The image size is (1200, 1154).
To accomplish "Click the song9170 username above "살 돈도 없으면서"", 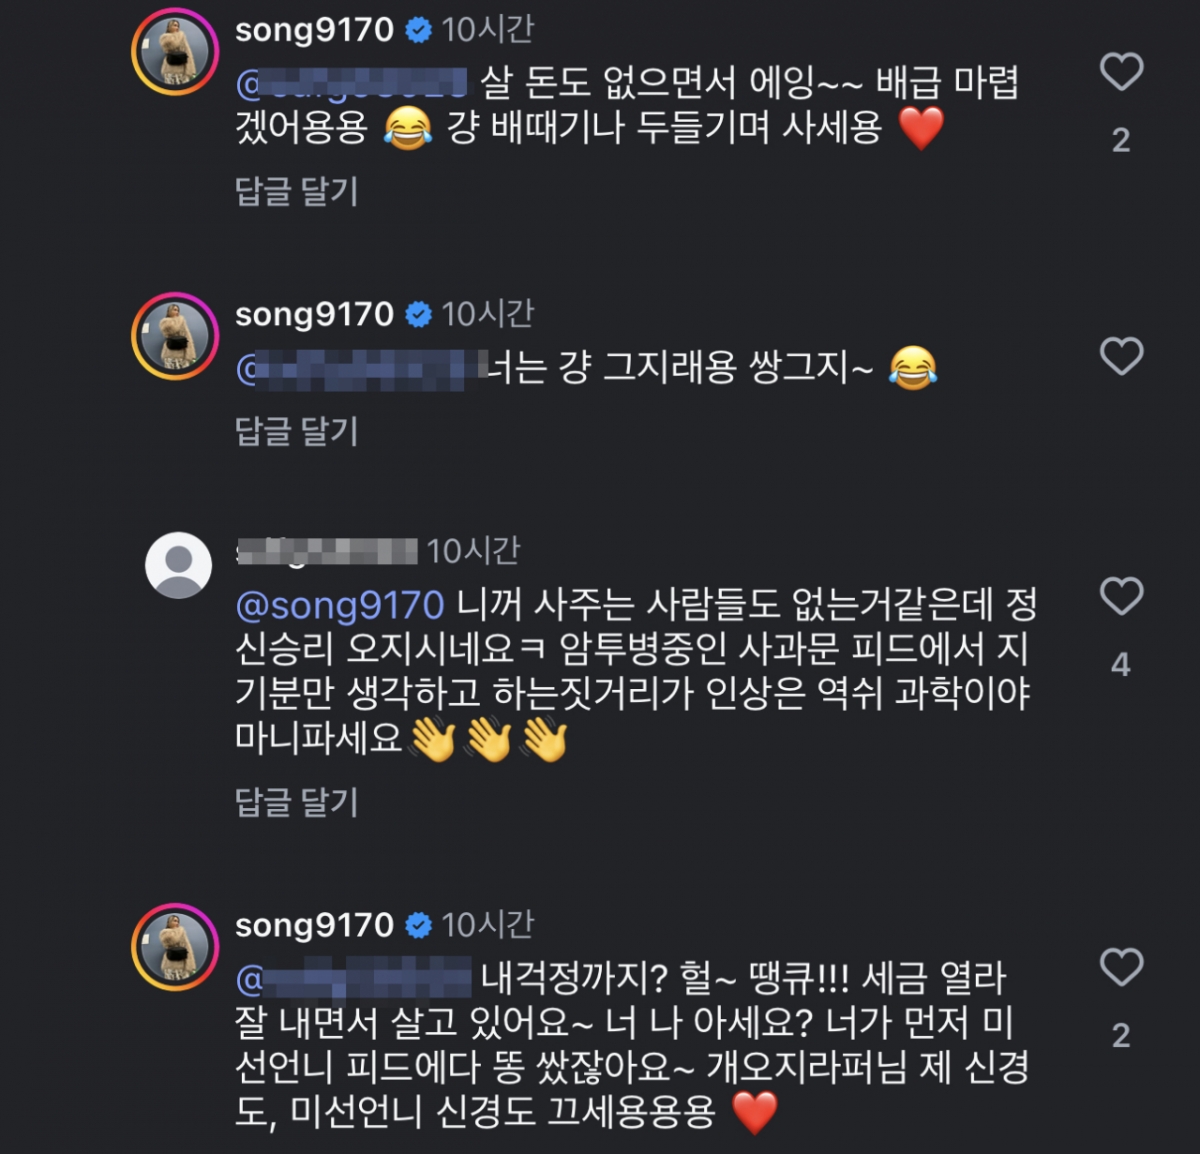I will pos(314,30).
